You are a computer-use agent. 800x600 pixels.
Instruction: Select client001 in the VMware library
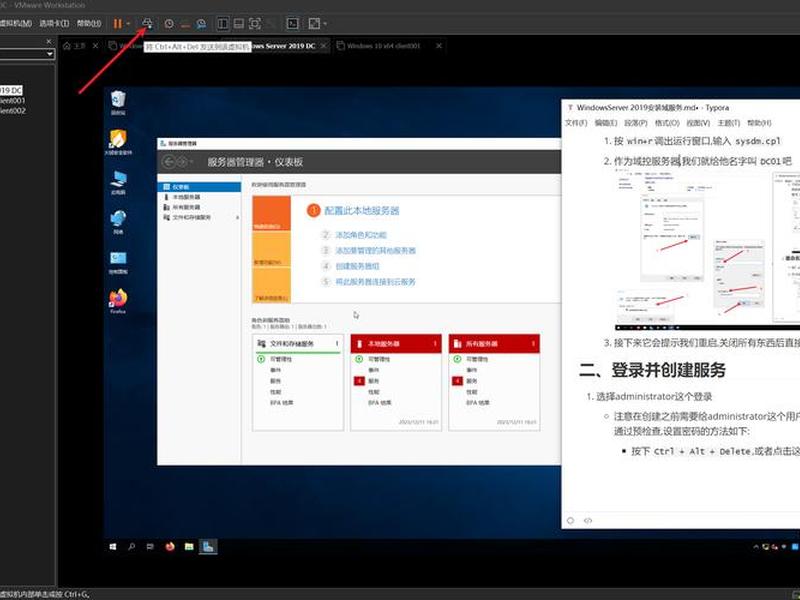[x=13, y=101]
